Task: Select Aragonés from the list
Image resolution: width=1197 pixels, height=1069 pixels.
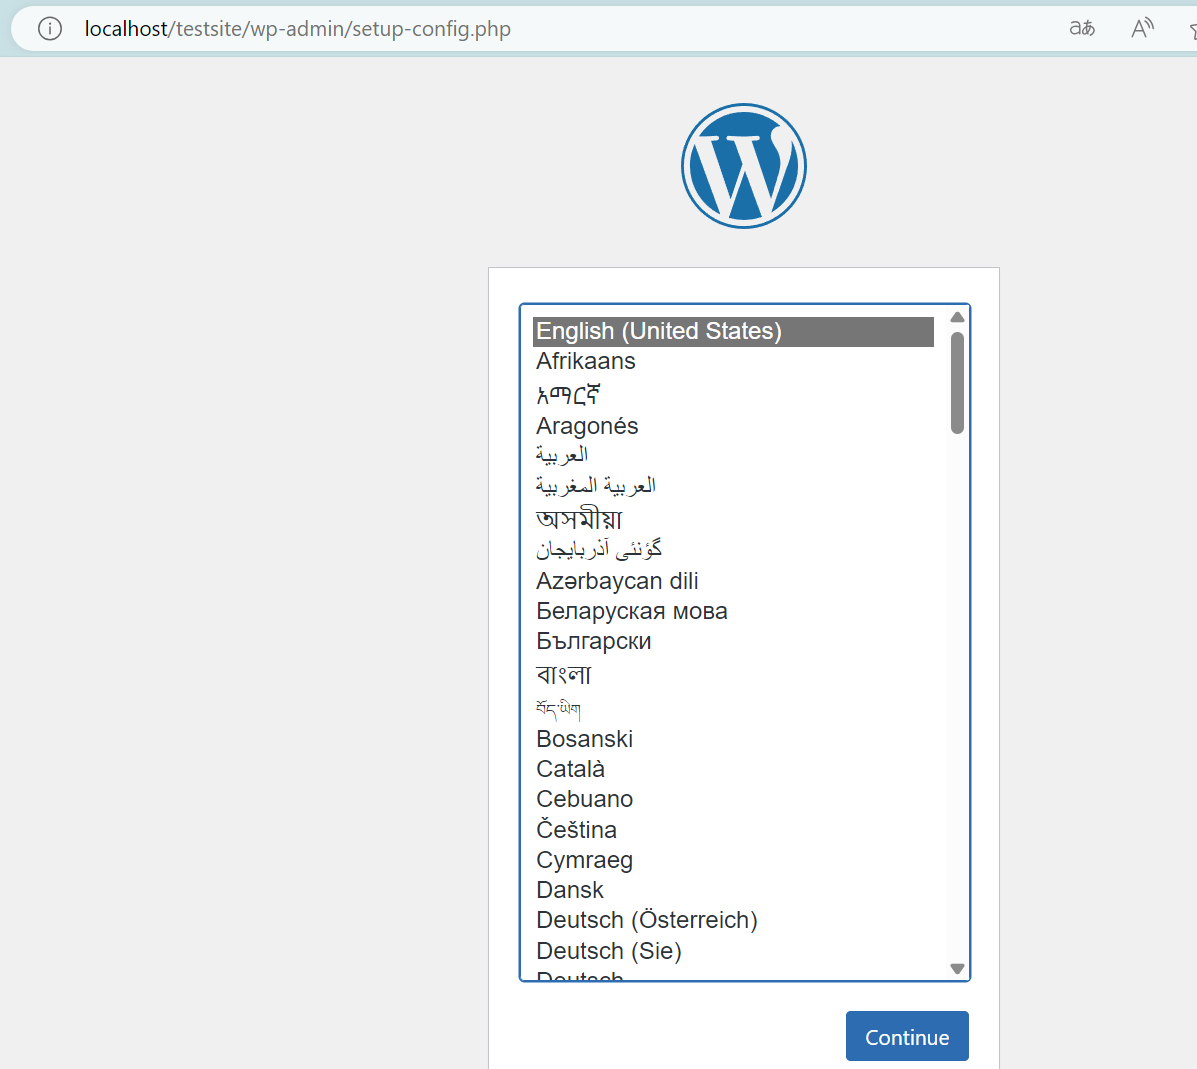Action: [x=733, y=426]
